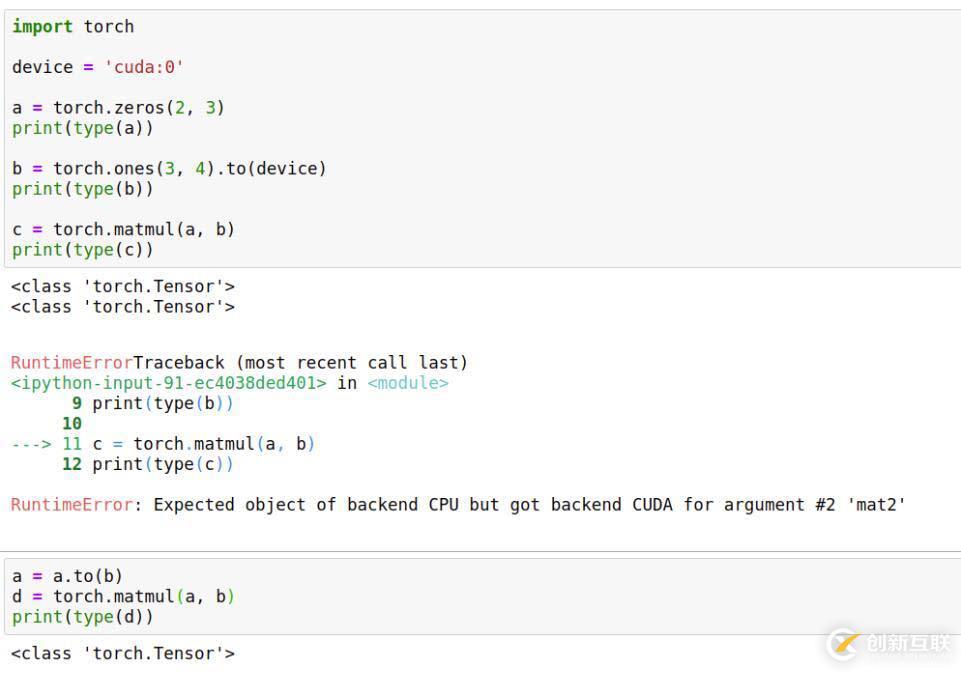Click print(type(c)) in the first cell

pyautogui.click(x=83, y=249)
